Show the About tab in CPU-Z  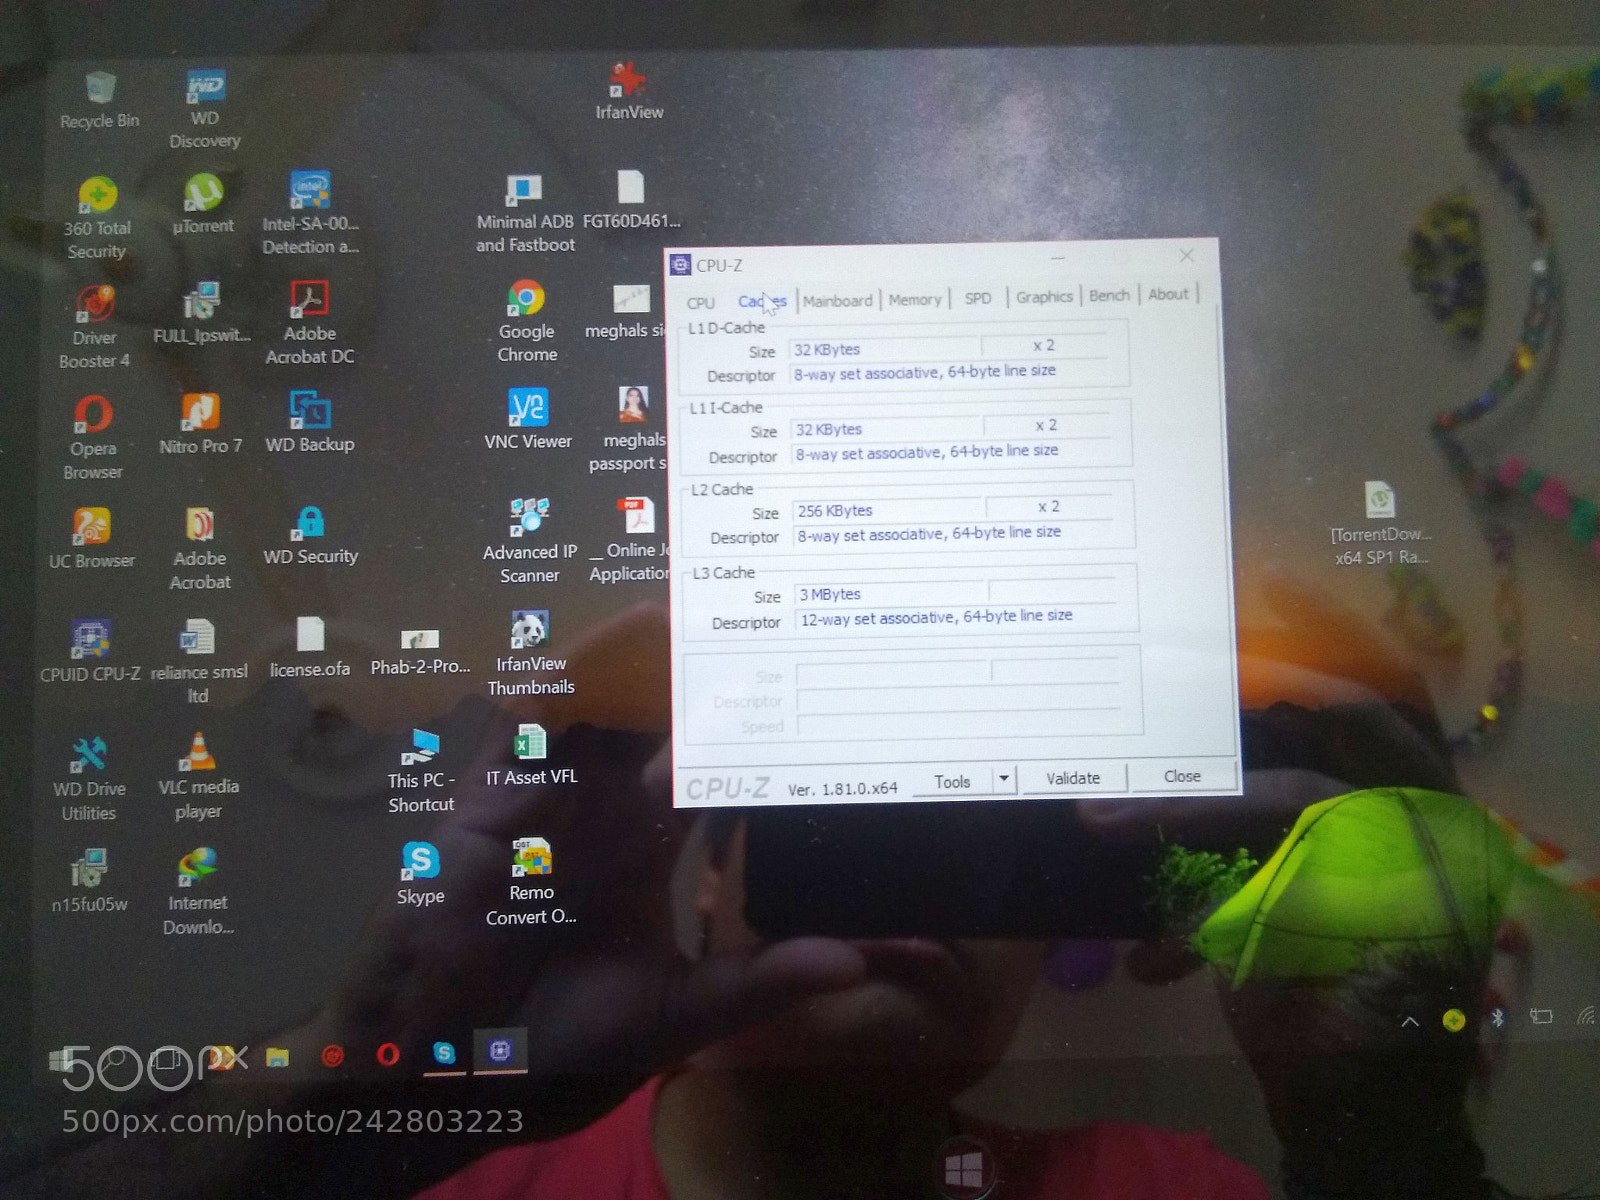click(1168, 294)
